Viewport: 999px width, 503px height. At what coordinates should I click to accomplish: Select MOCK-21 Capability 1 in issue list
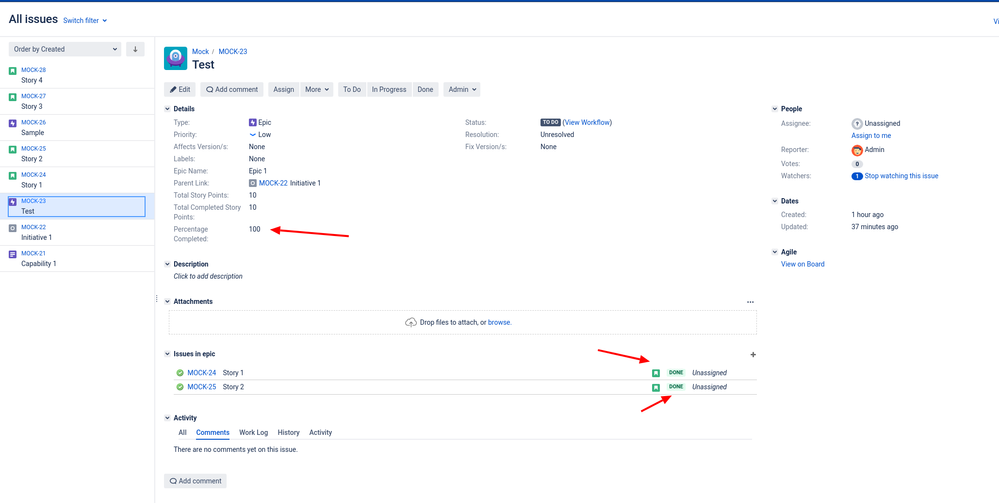coord(77,258)
